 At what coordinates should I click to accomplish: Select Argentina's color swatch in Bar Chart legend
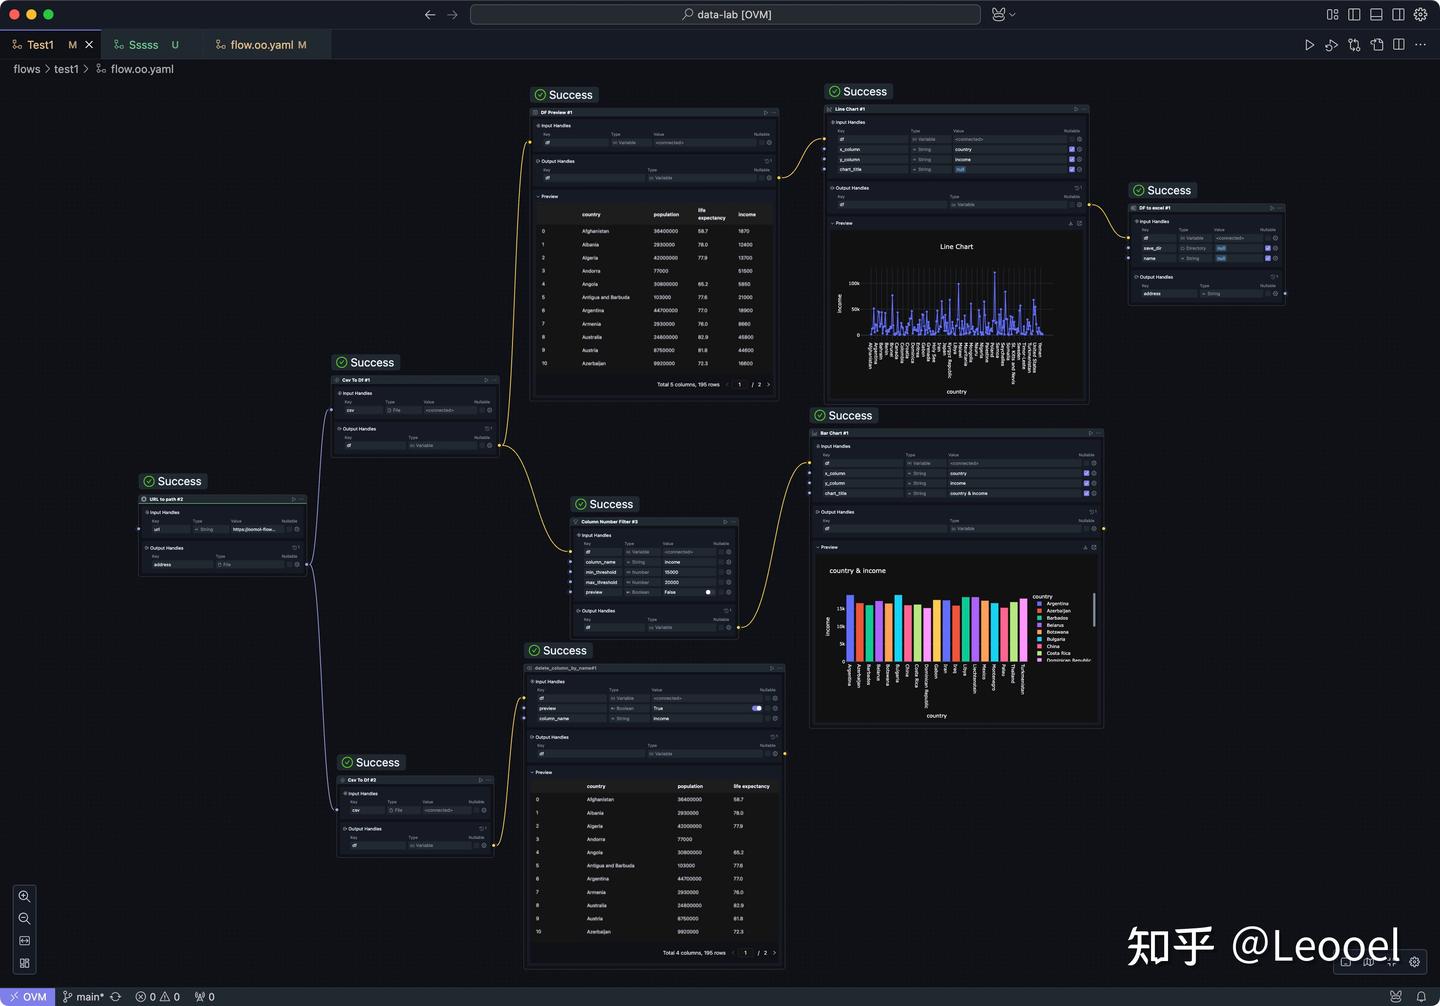1040,604
